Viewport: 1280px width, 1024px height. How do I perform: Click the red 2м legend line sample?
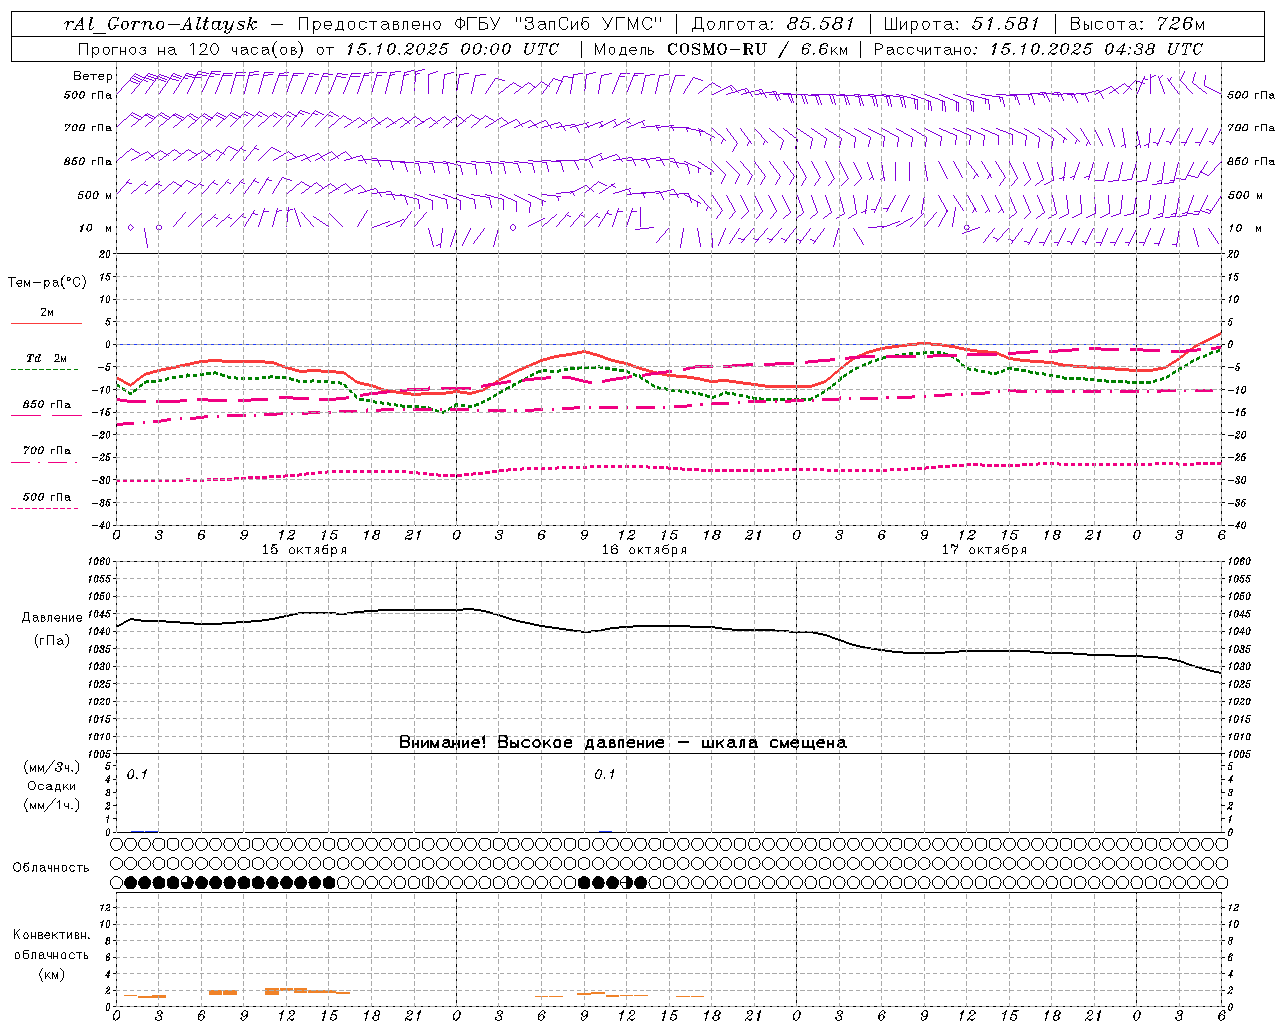coord(46,324)
